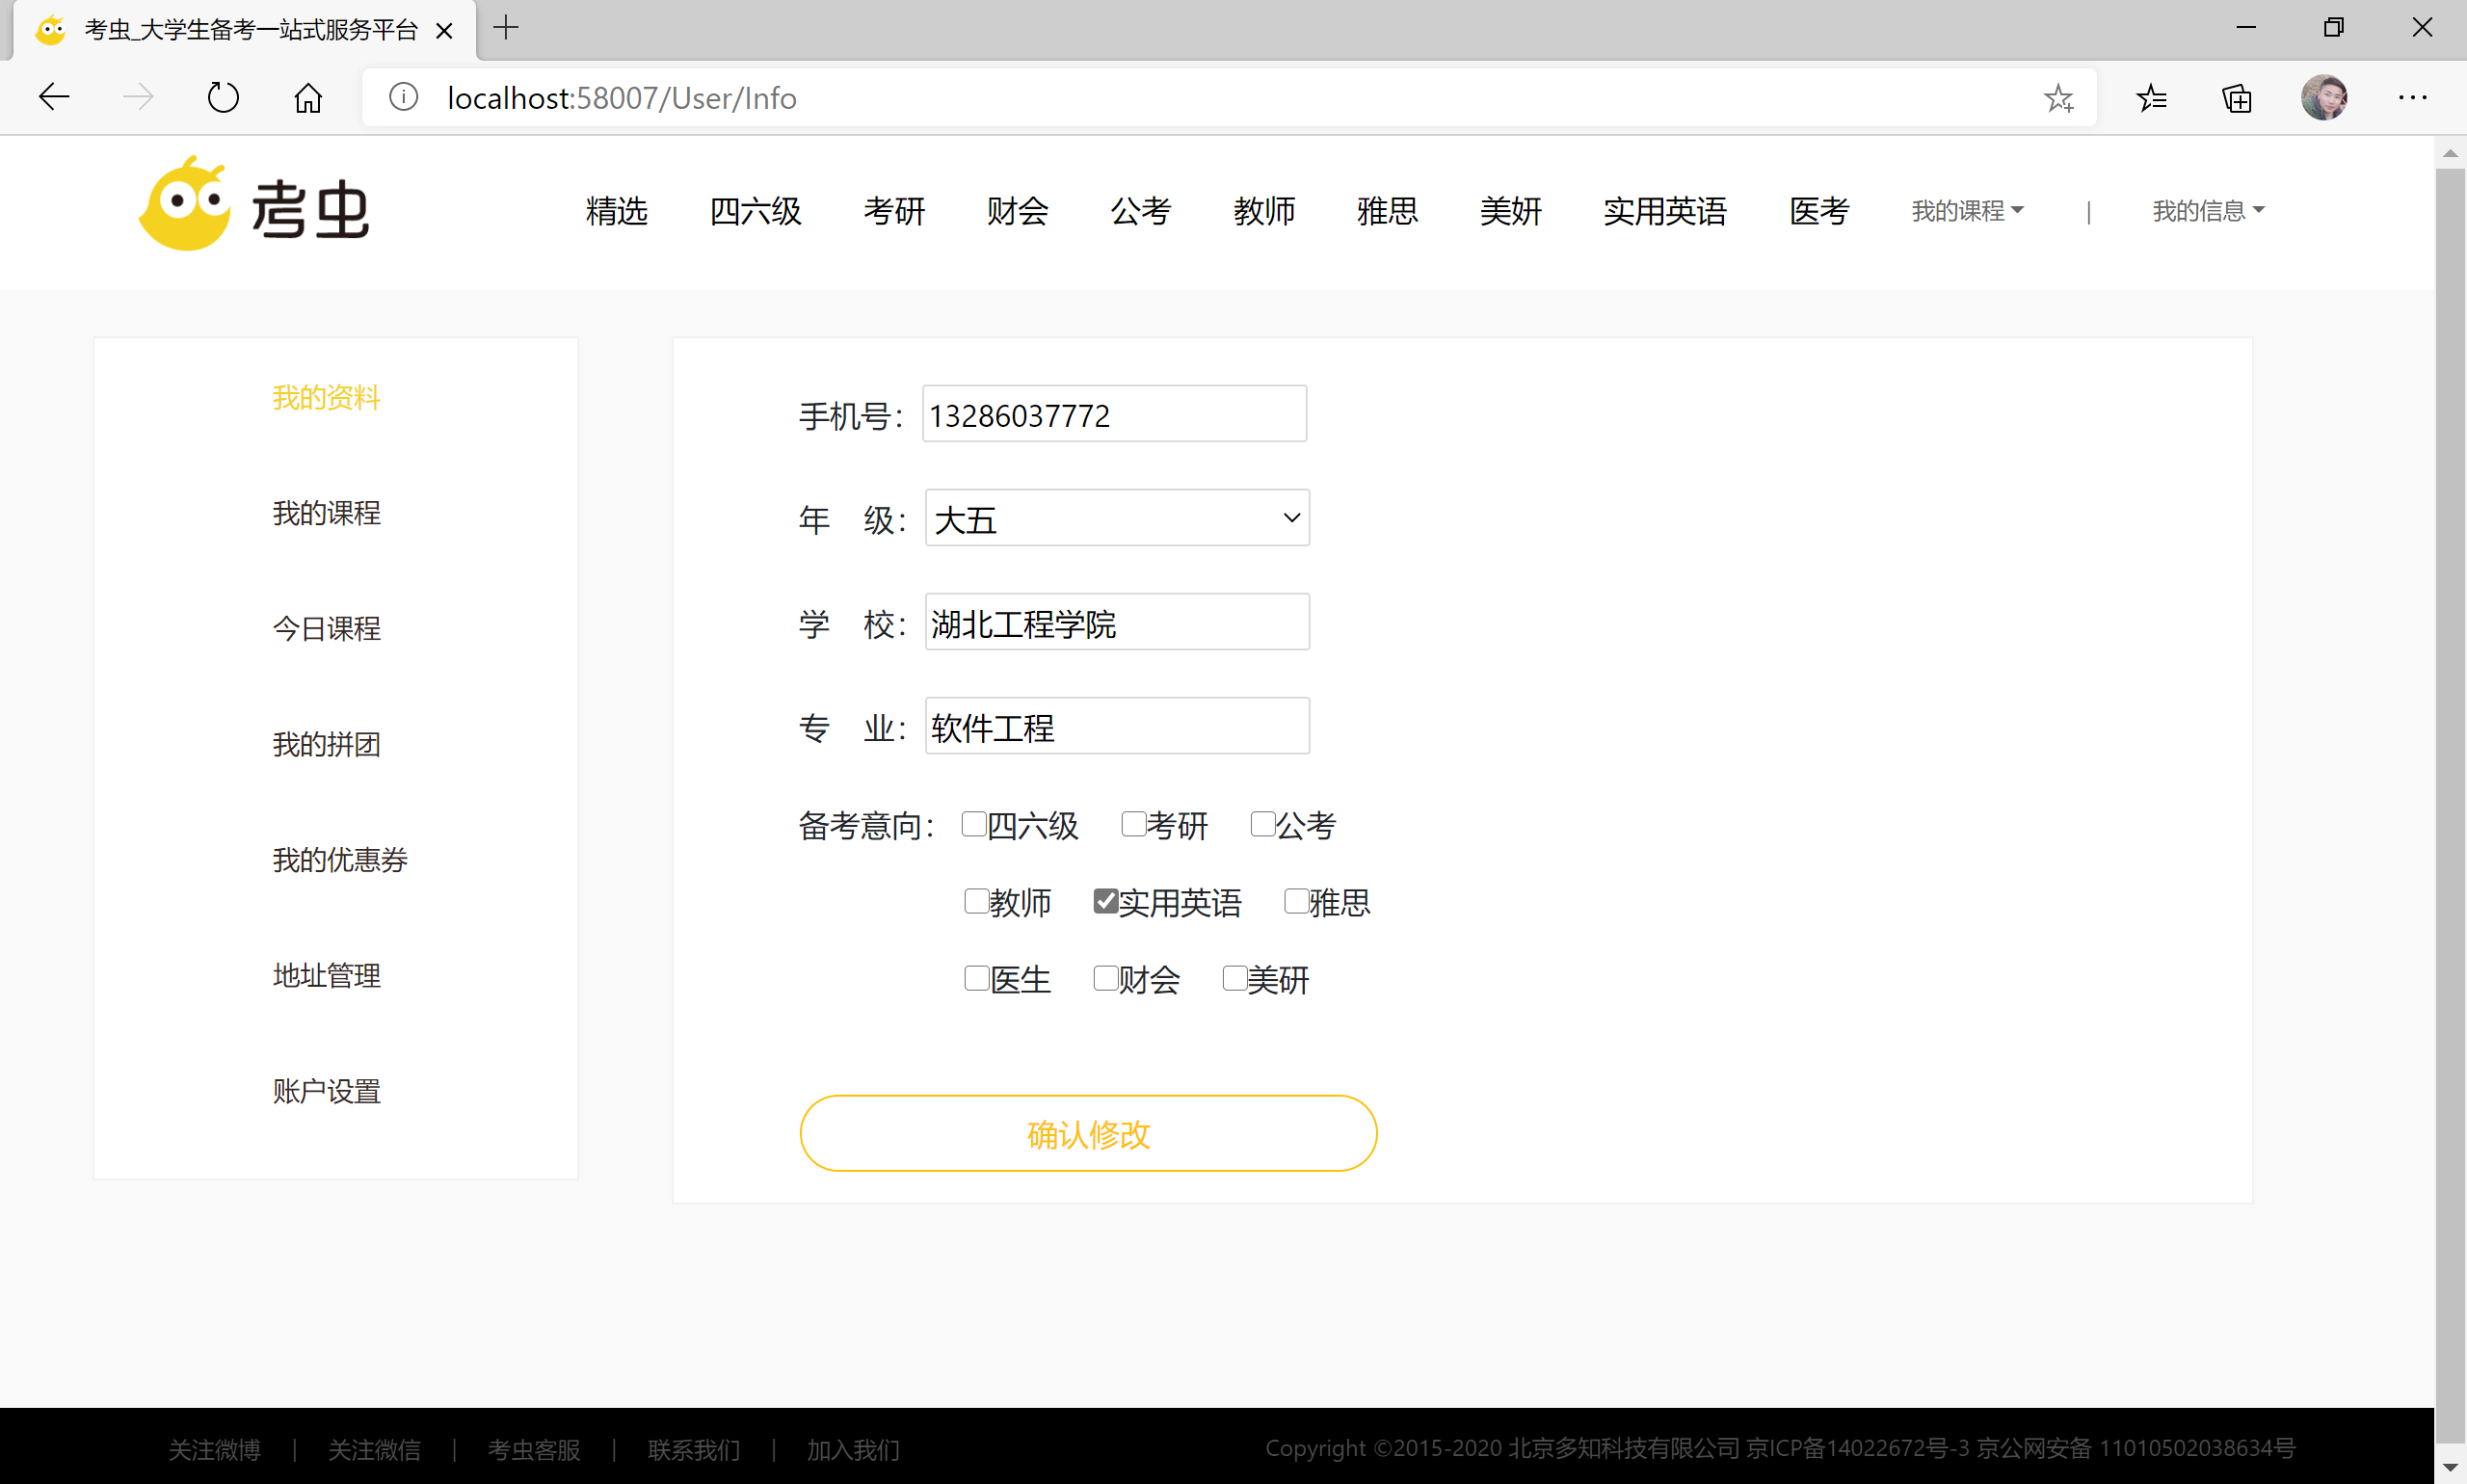This screenshot has height=1484, width=2467.
Task: Go to browser home page icon
Action: [x=308, y=98]
